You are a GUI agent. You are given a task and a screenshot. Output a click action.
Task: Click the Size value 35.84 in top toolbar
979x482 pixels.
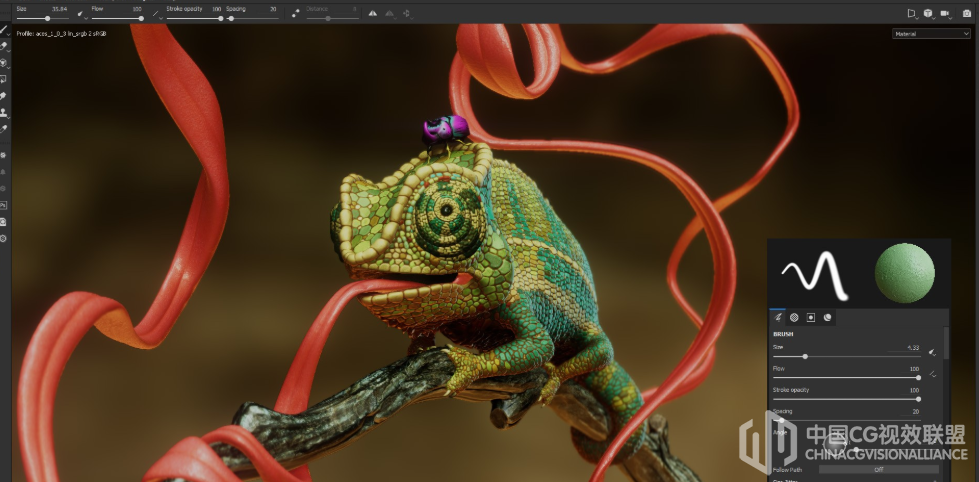click(x=59, y=9)
